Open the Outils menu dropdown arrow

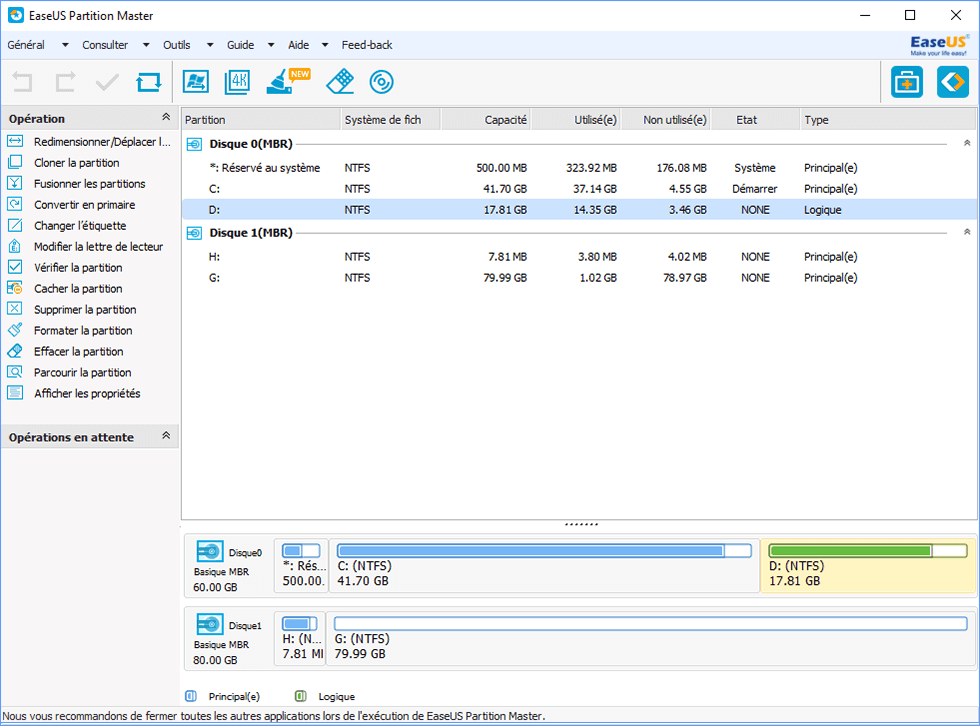click(x=210, y=45)
